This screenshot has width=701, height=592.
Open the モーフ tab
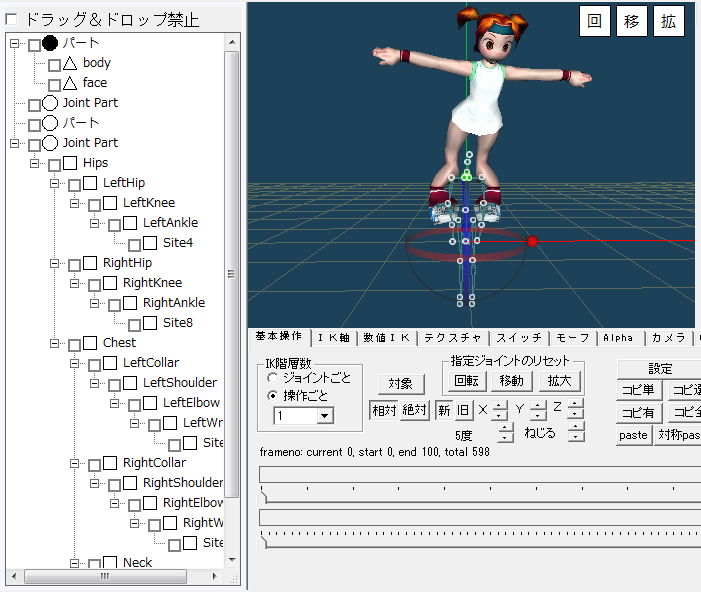(573, 338)
